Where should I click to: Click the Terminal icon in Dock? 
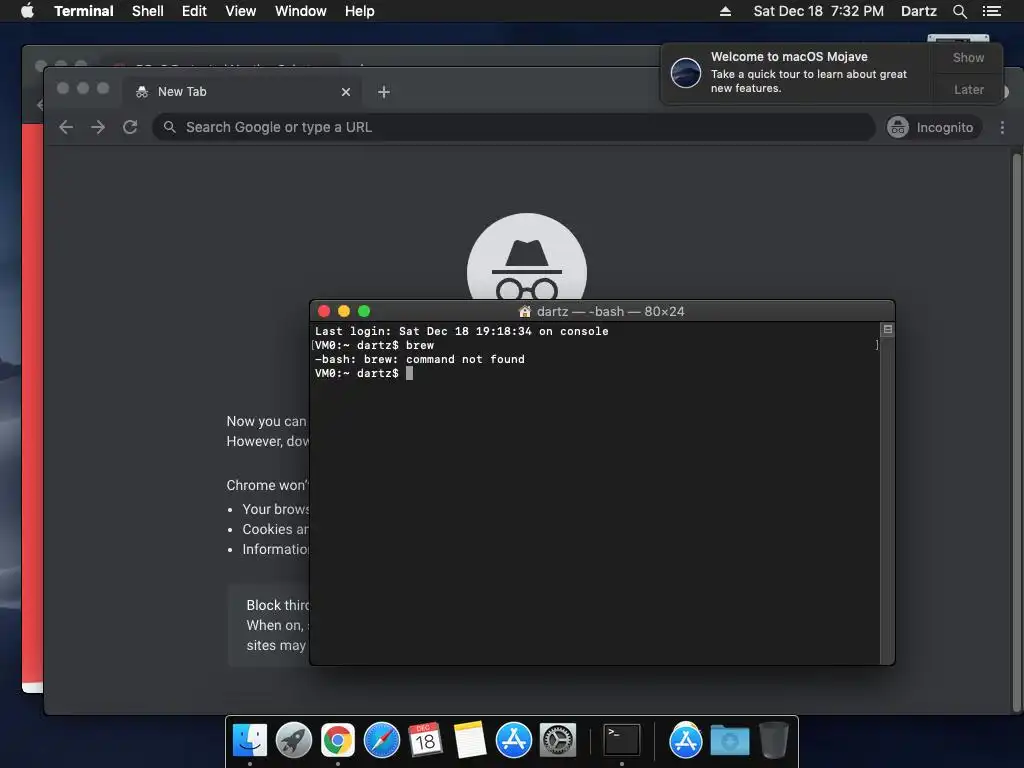(x=621, y=741)
